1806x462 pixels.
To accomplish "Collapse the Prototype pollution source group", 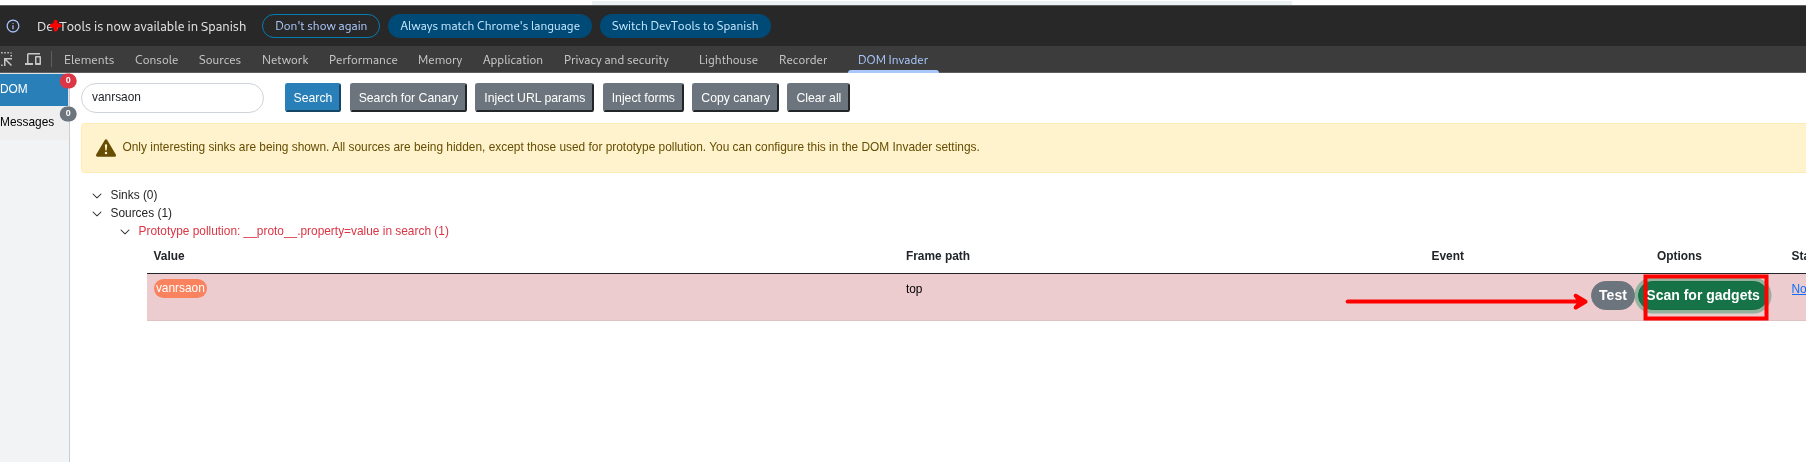I will (x=125, y=232).
